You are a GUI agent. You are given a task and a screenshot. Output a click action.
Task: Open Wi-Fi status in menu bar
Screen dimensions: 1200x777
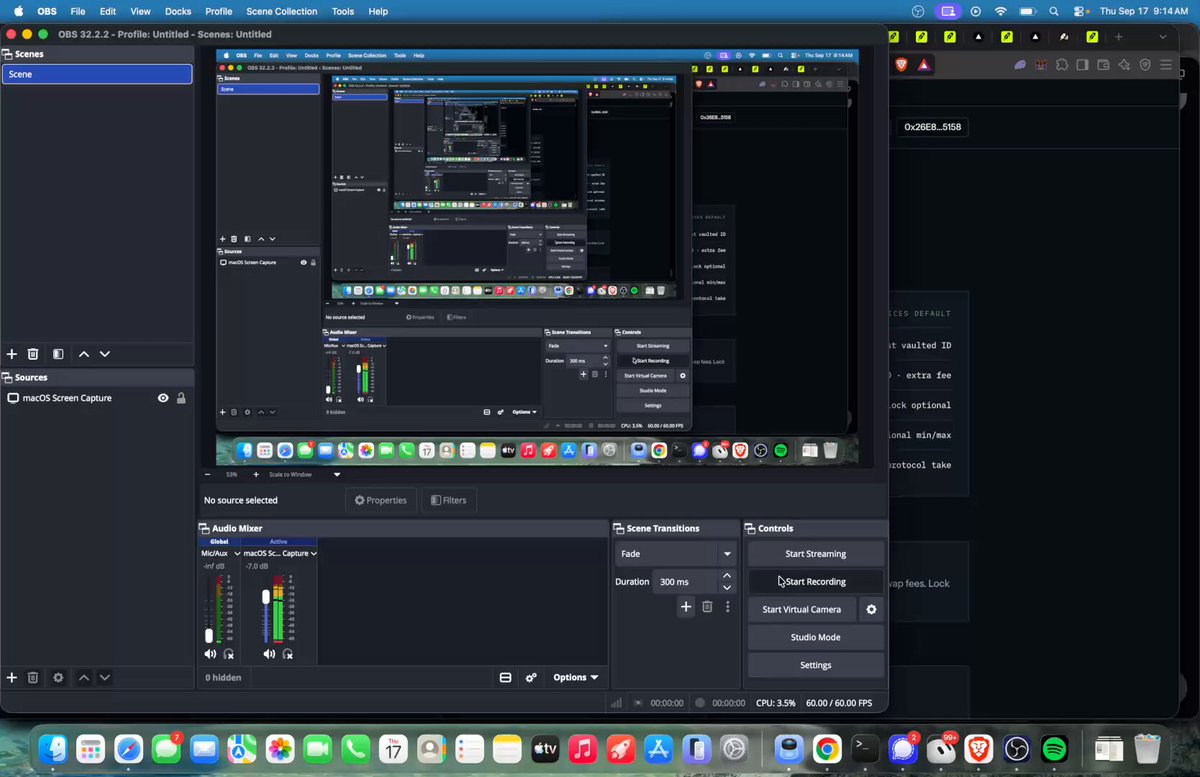pyautogui.click(x=1001, y=11)
